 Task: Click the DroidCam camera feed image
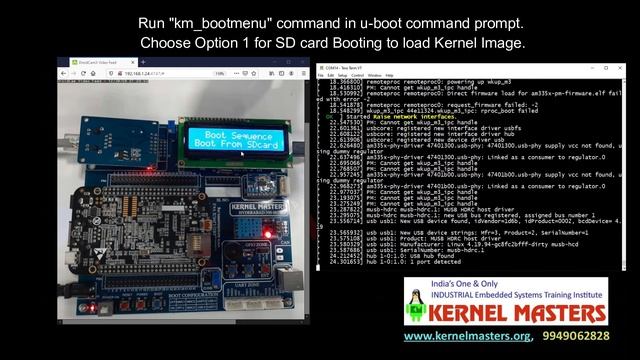(x=182, y=199)
